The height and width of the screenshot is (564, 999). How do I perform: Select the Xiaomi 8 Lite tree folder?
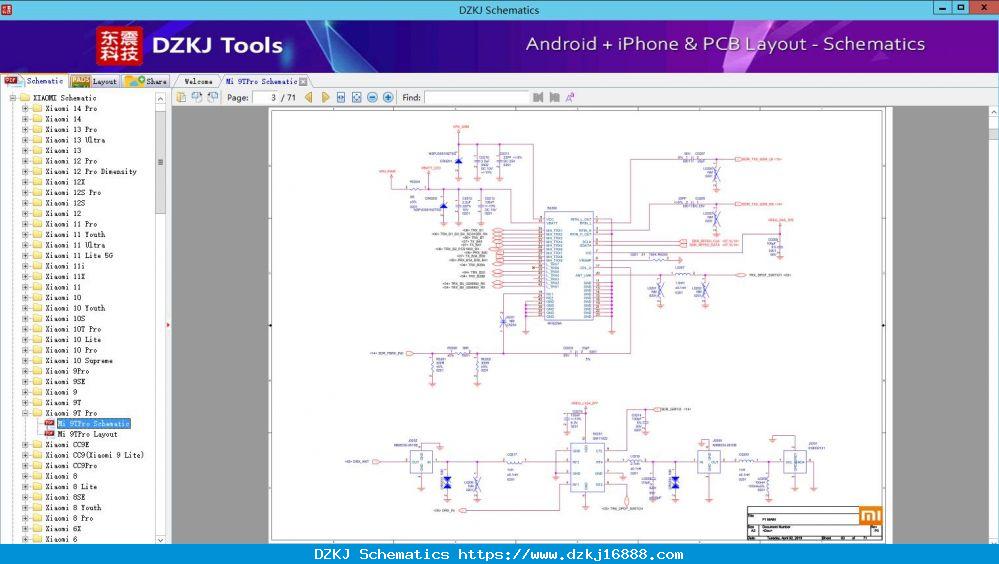click(71, 487)
